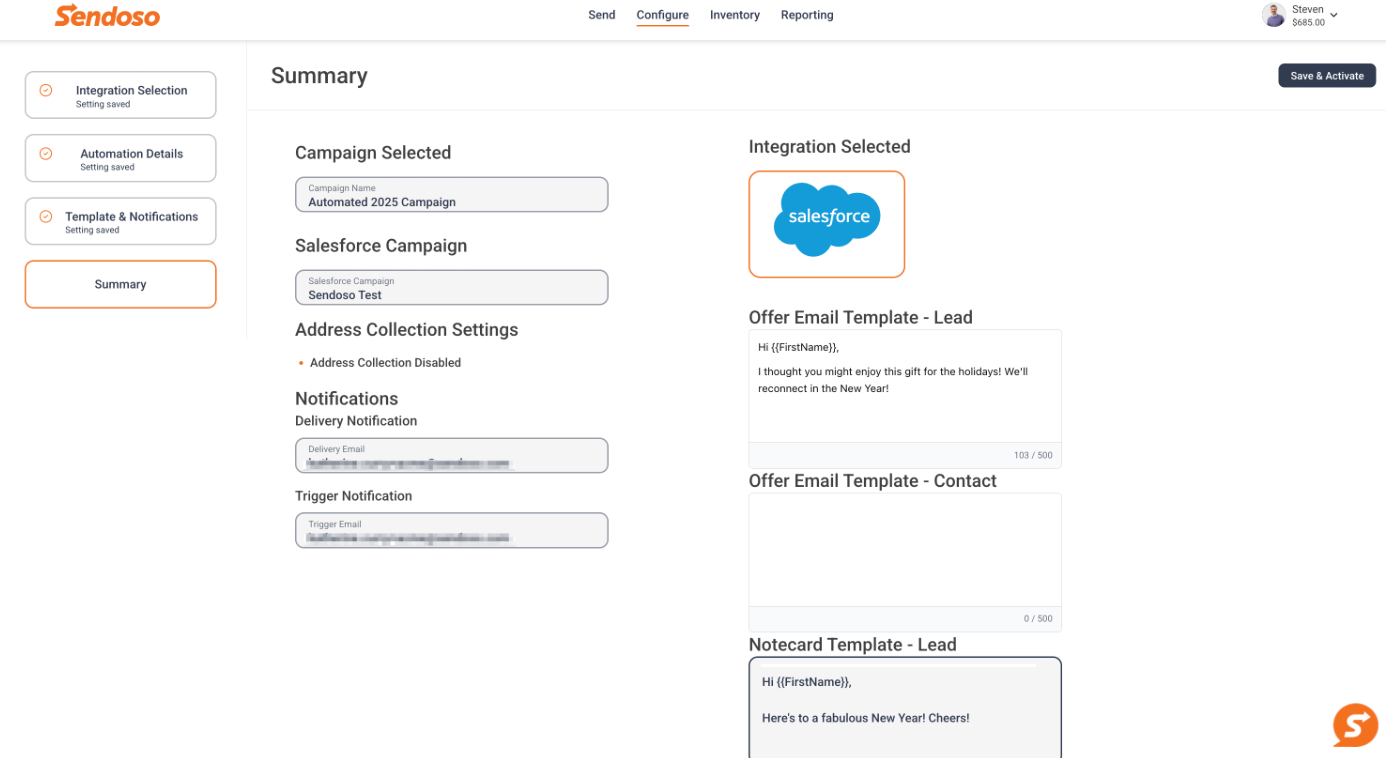Viewport: 1386px width, 758px height.
Task: Click the '103 / 500' character count
Action: (x=1033, y=455)
